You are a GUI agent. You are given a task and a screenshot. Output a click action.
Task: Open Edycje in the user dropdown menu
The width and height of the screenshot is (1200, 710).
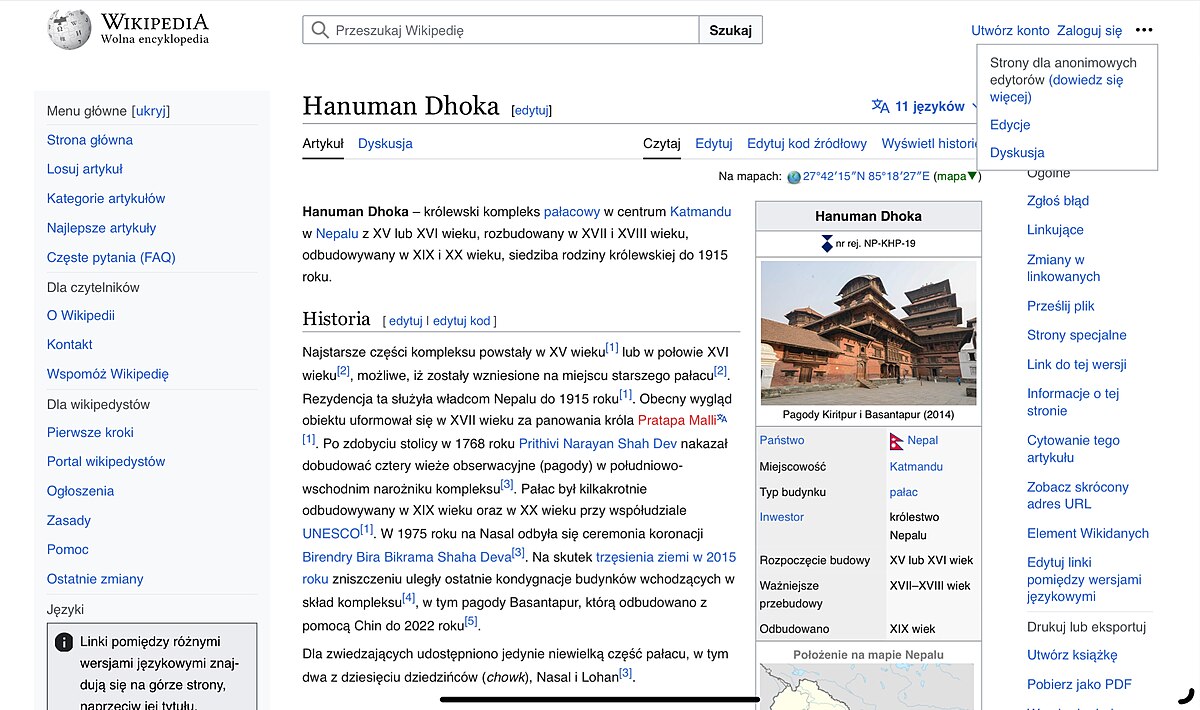pos(1010,125)
